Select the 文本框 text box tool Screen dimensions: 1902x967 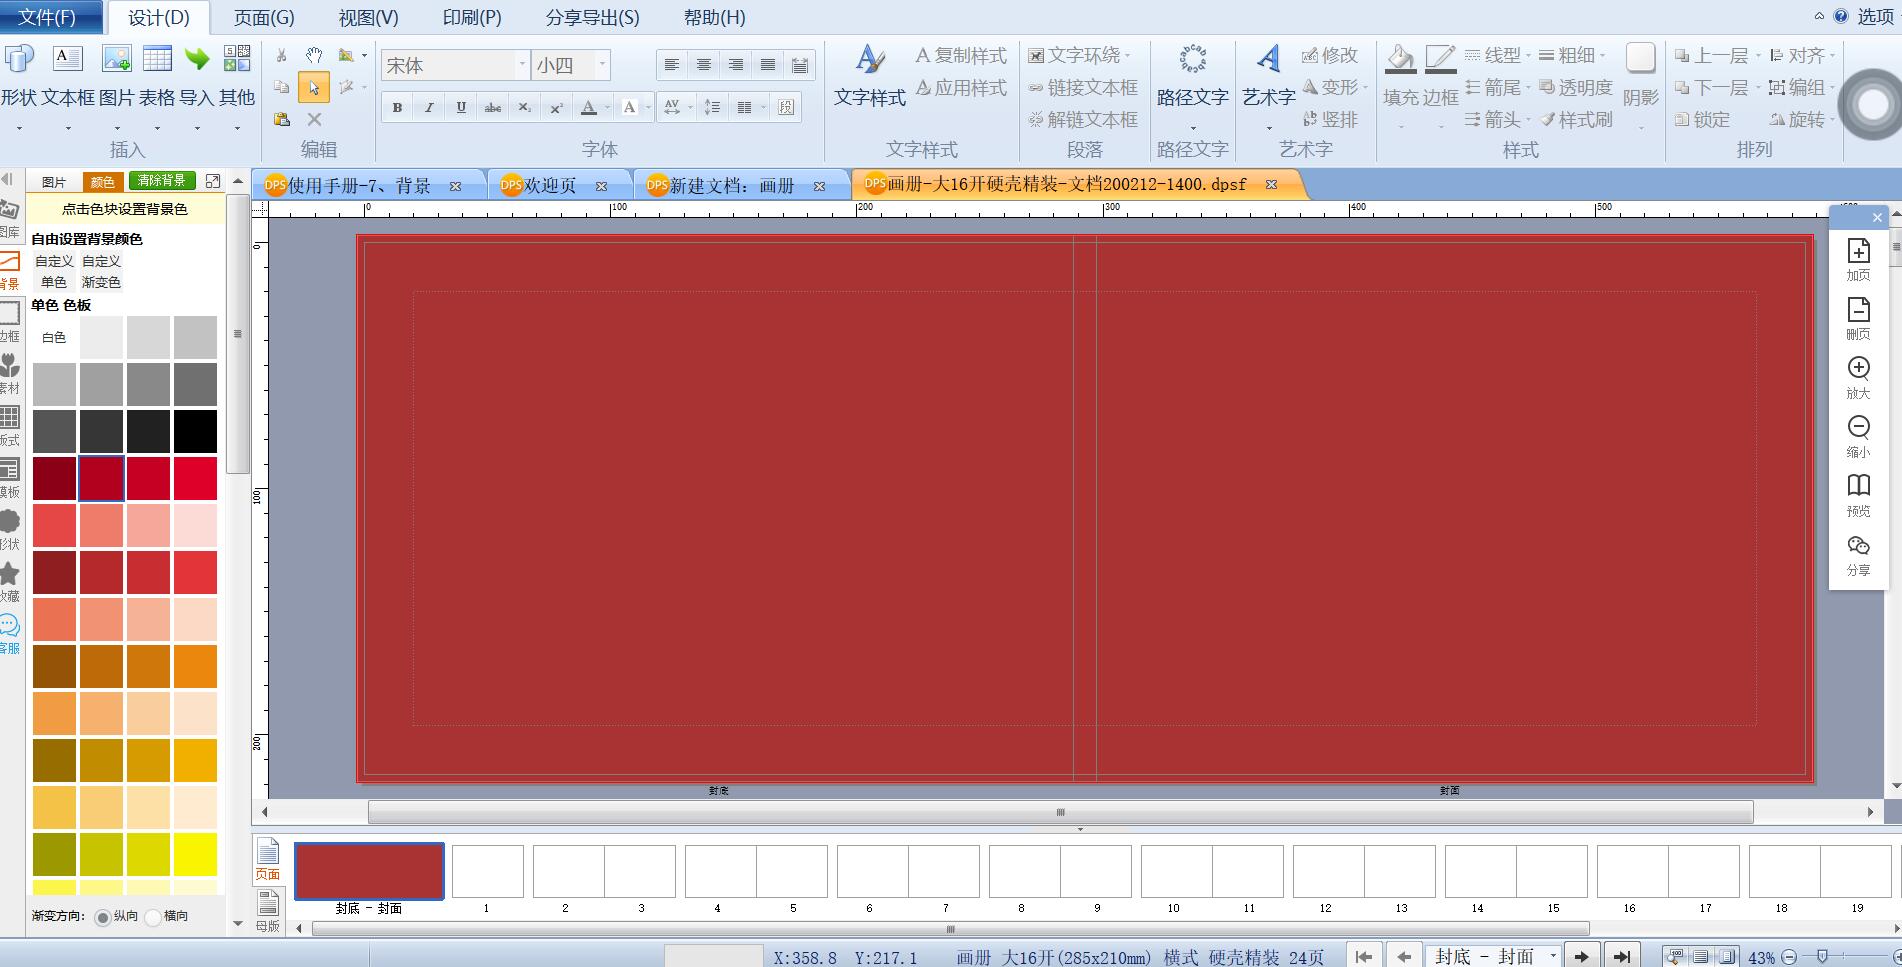(68, 75)
